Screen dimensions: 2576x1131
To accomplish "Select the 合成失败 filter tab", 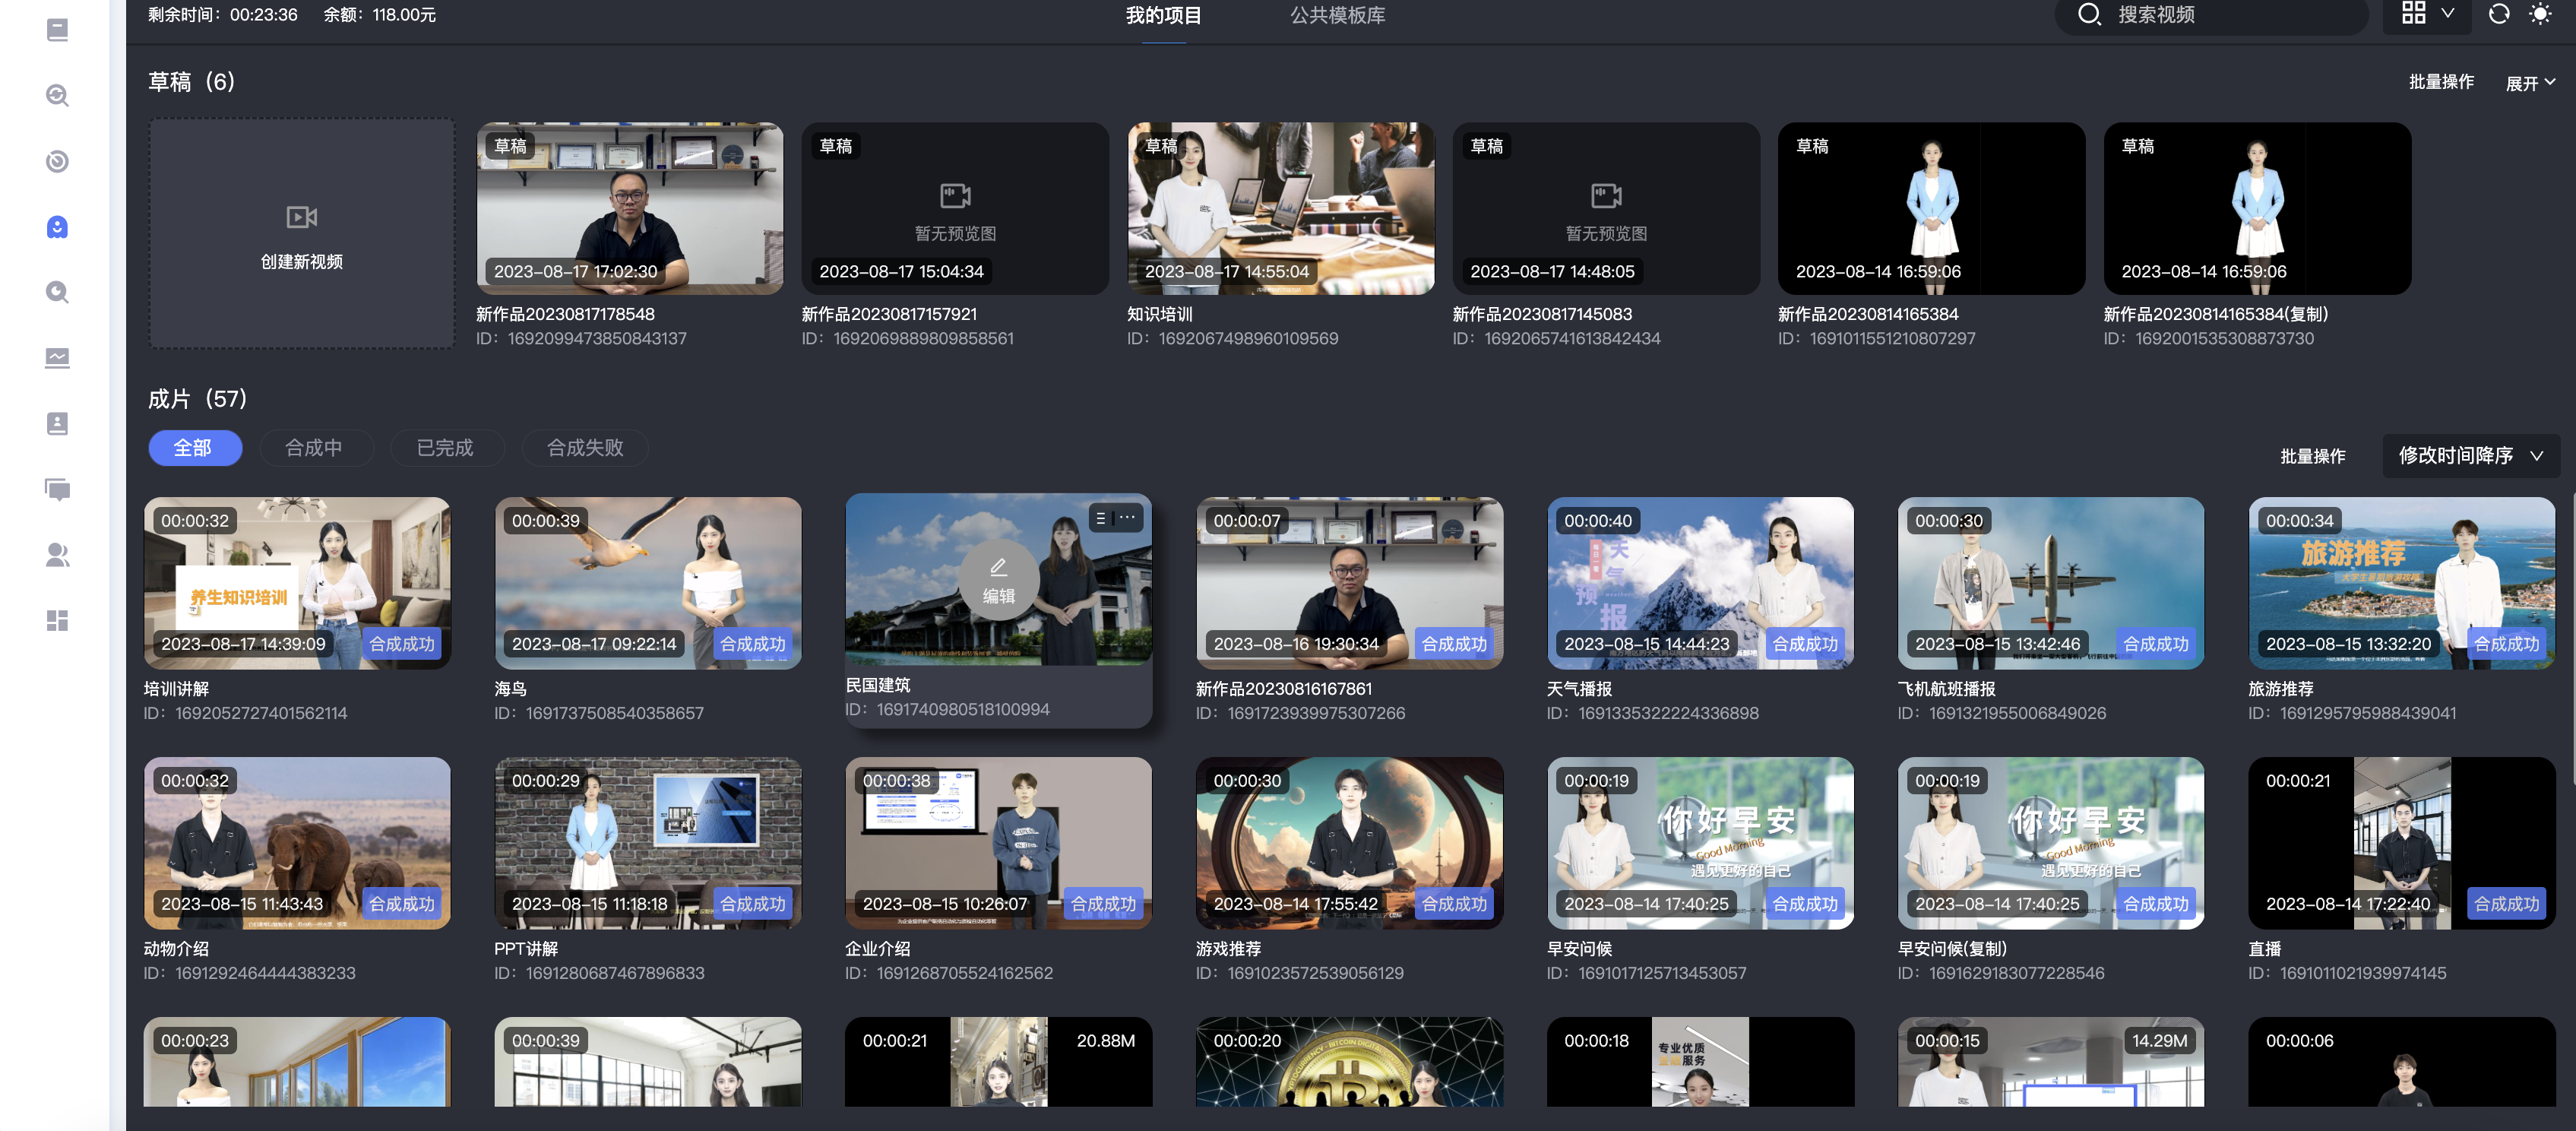I will [x=585, y=448].
